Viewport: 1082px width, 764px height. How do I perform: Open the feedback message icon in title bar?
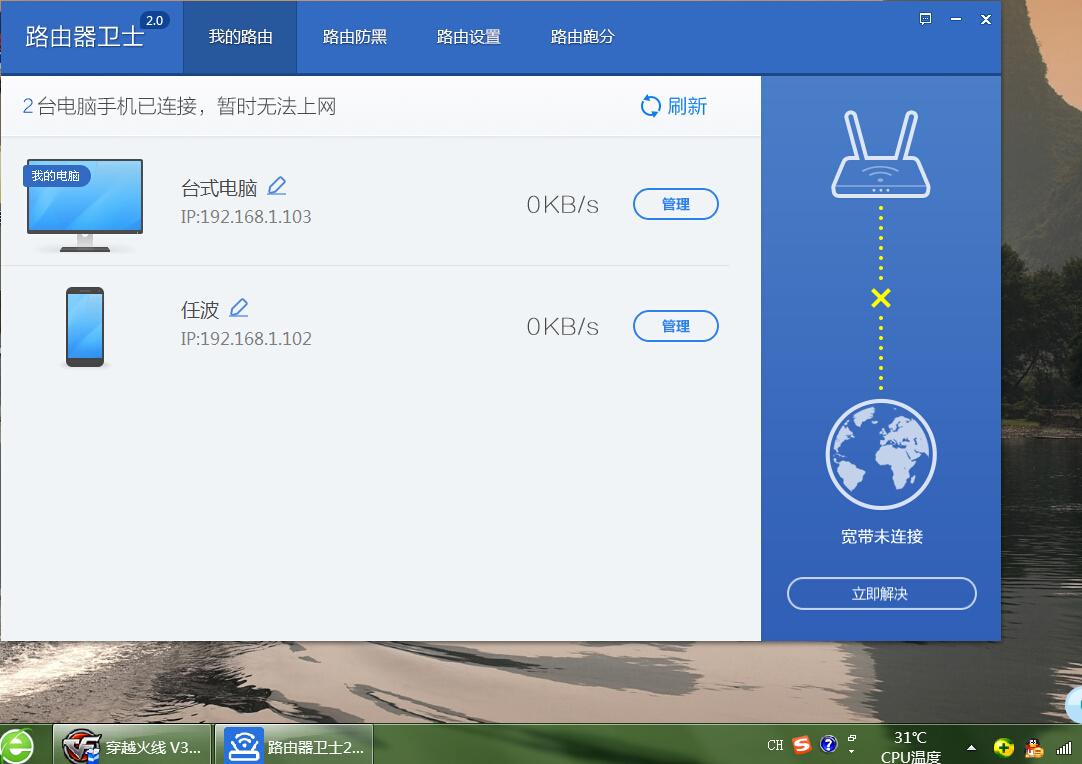pyautogui.click(x=925, y=18)
